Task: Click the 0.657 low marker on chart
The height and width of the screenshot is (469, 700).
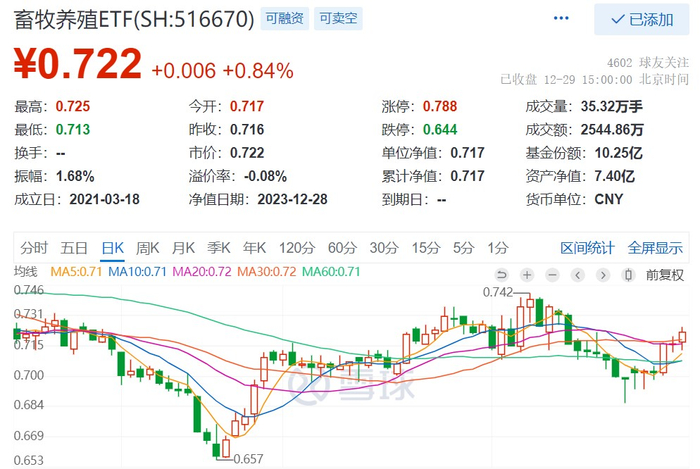Action: coord(249,459)
